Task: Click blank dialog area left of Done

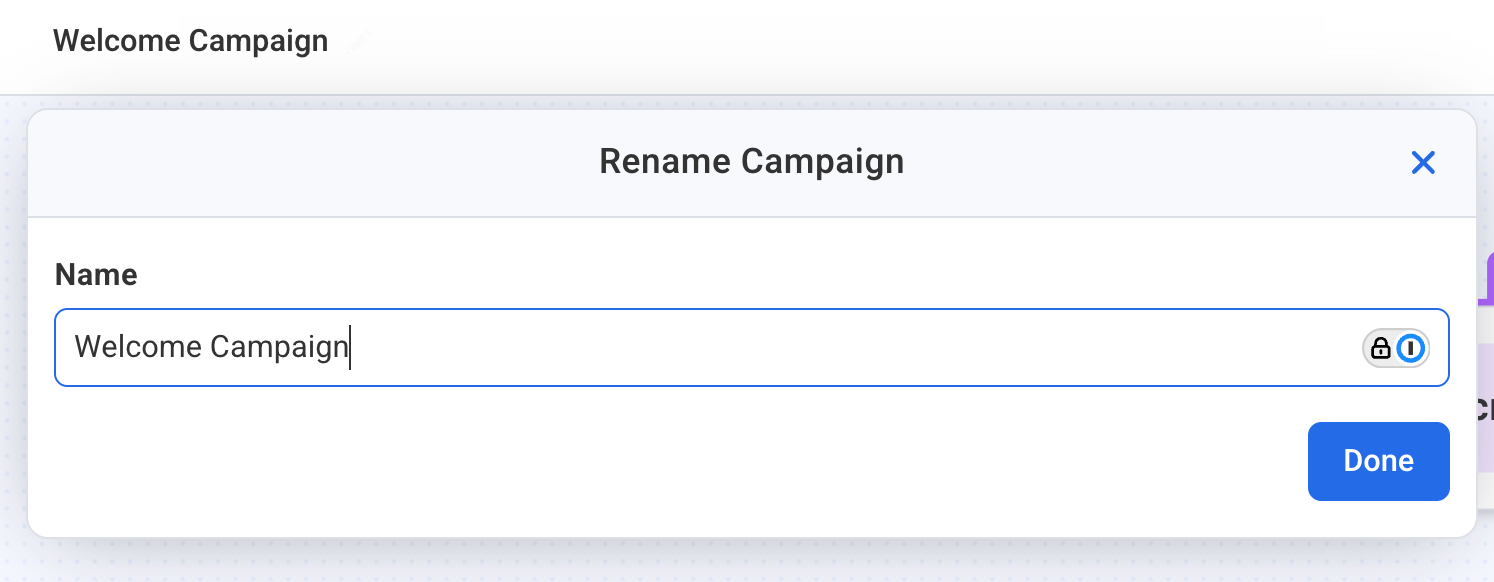Action: click(x=700, y=461)
